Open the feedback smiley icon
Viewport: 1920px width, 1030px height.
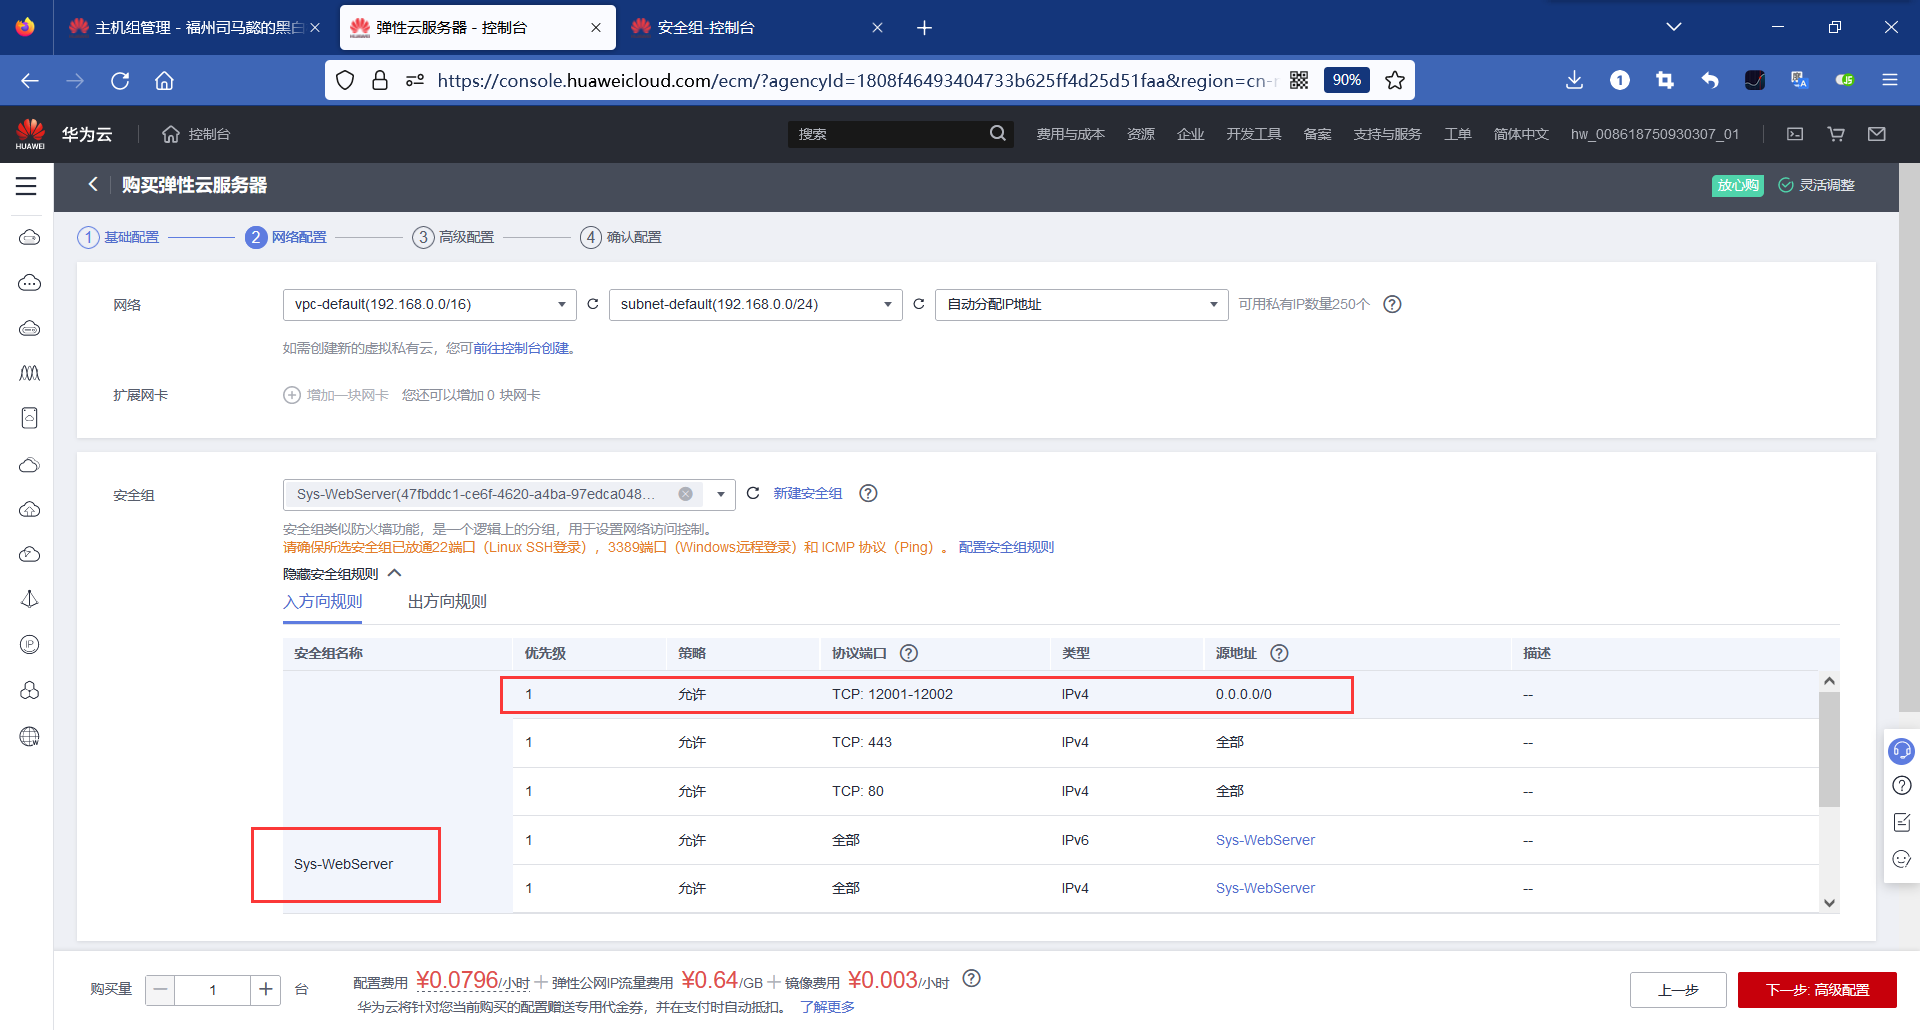(x=1901, y=859)
